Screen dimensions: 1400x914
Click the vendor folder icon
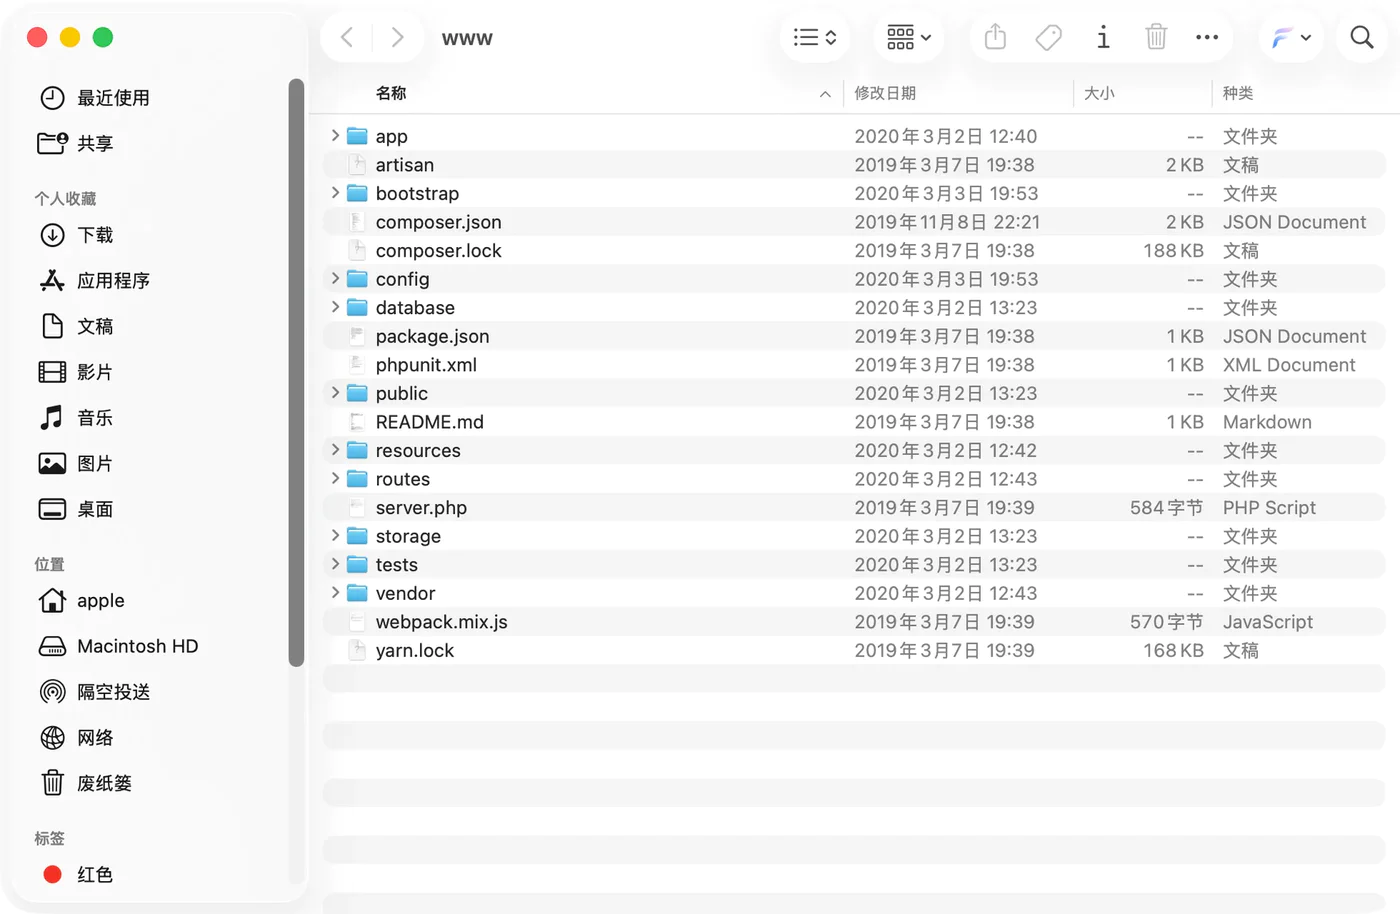357,593
